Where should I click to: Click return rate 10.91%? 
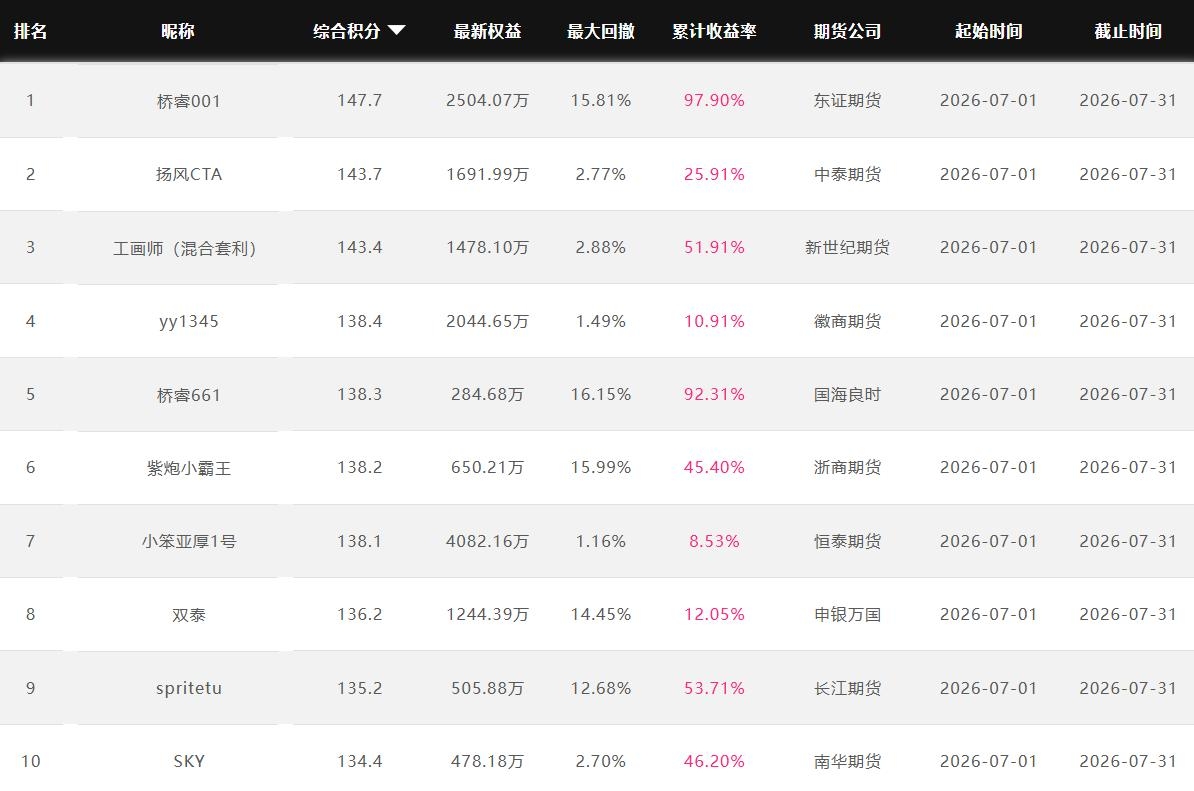pyautogui.click(x=714, y=321)
